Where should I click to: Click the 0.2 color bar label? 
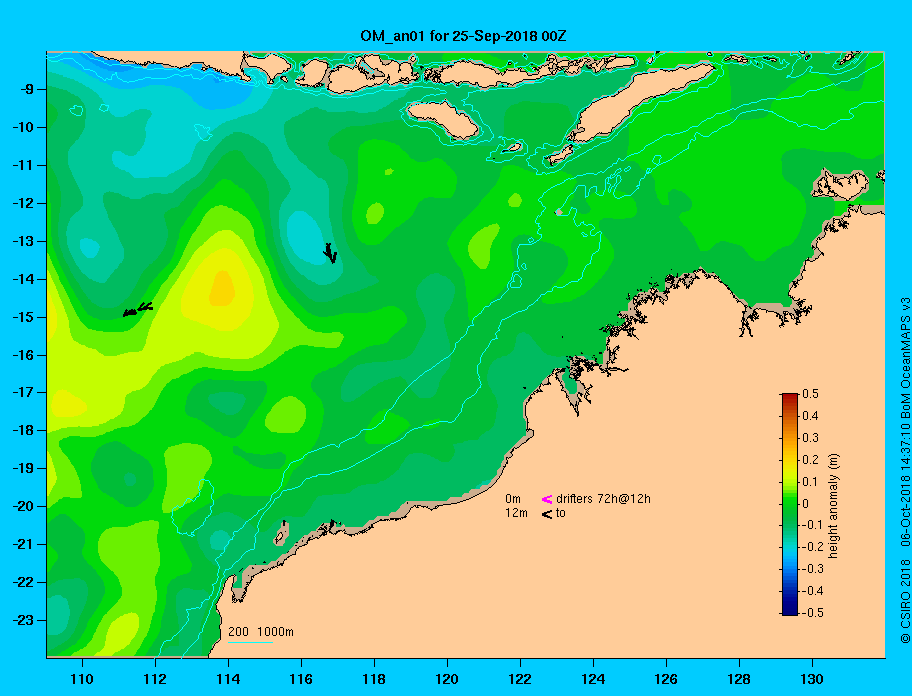810,459
